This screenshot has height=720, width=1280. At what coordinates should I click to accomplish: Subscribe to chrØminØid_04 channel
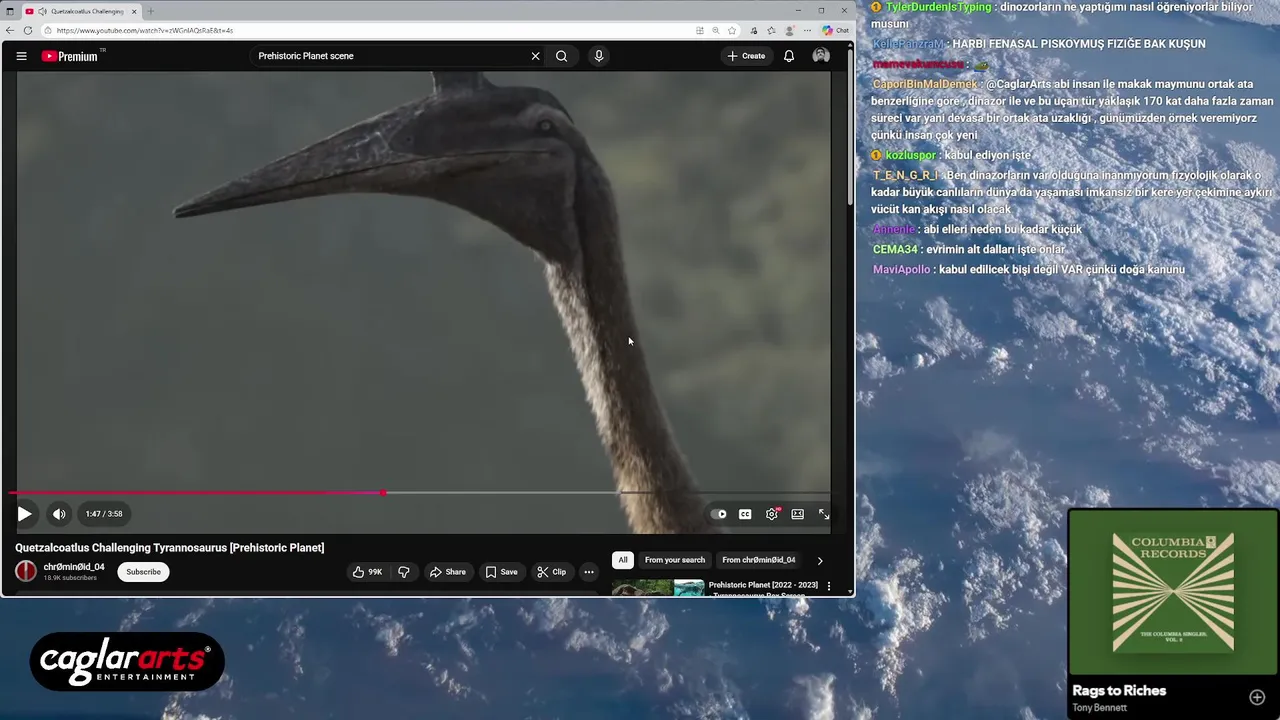(143, 572)
